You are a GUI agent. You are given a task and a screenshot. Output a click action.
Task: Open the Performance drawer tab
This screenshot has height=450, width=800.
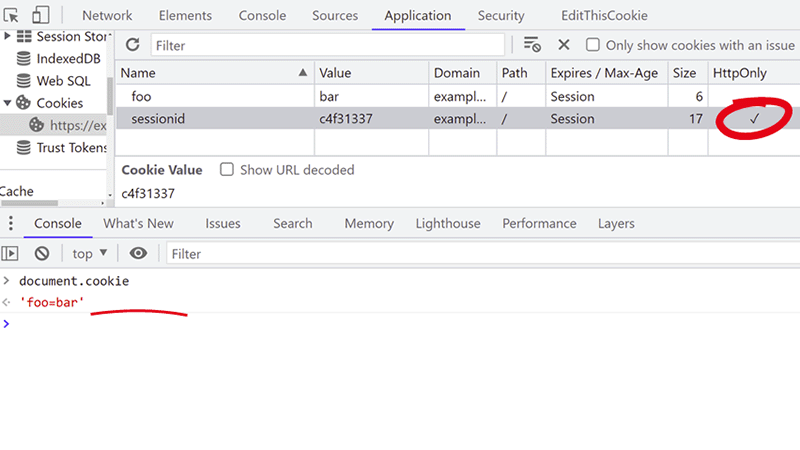coord(539,223)
